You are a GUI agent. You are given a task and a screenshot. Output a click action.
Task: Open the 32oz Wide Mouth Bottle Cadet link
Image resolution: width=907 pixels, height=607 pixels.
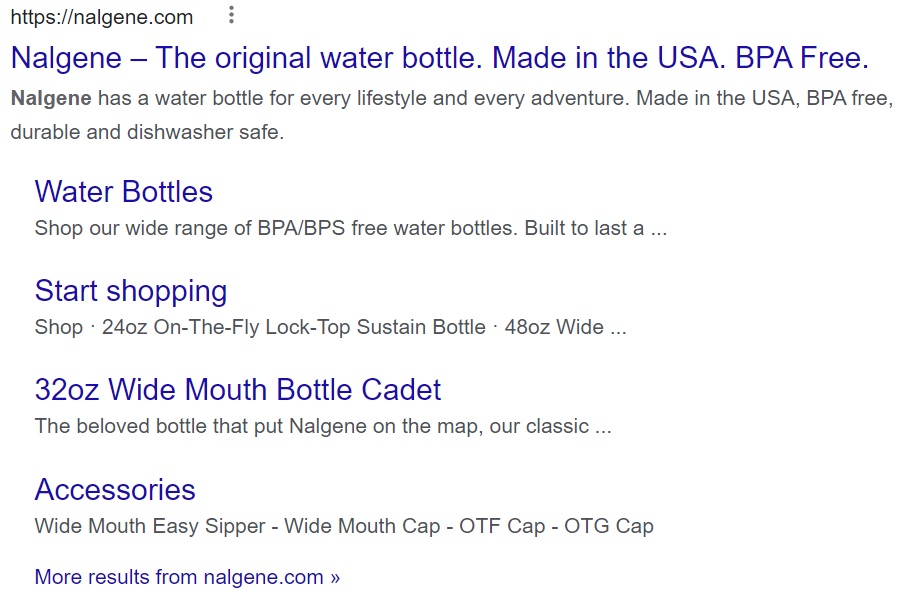238,389
